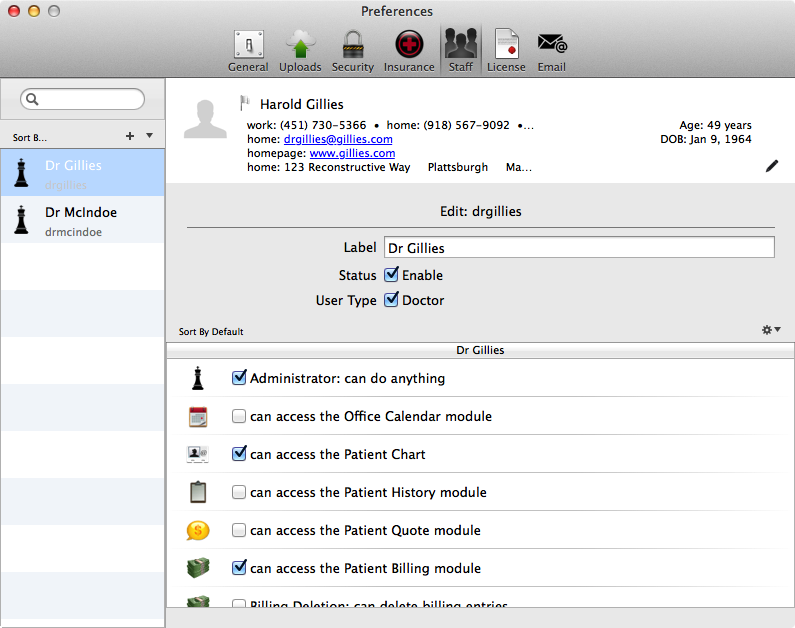795x628 pixels.
Task: Open the www.gillies.com homepage link
Action: click(352, 153)
